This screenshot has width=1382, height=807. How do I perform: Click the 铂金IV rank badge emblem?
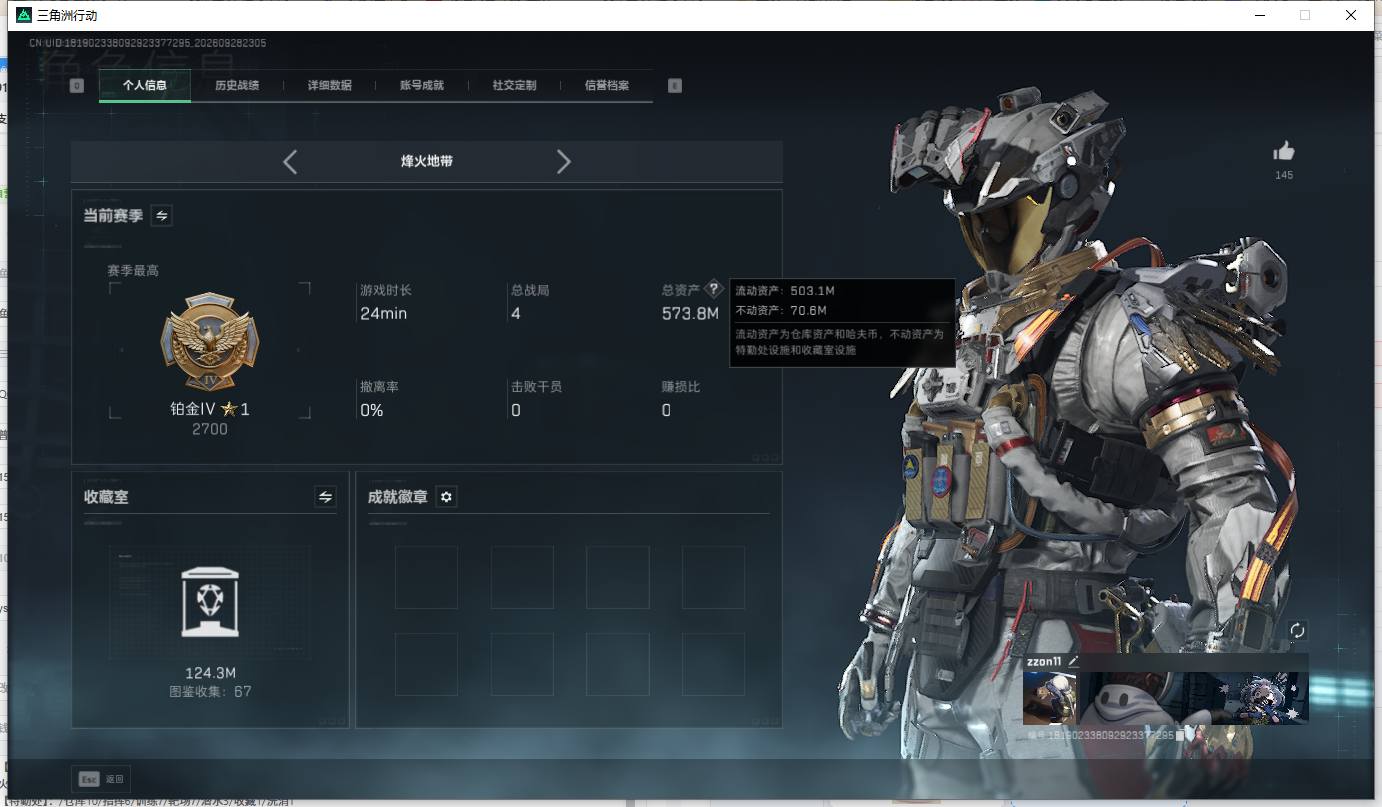tap(210, 342)
